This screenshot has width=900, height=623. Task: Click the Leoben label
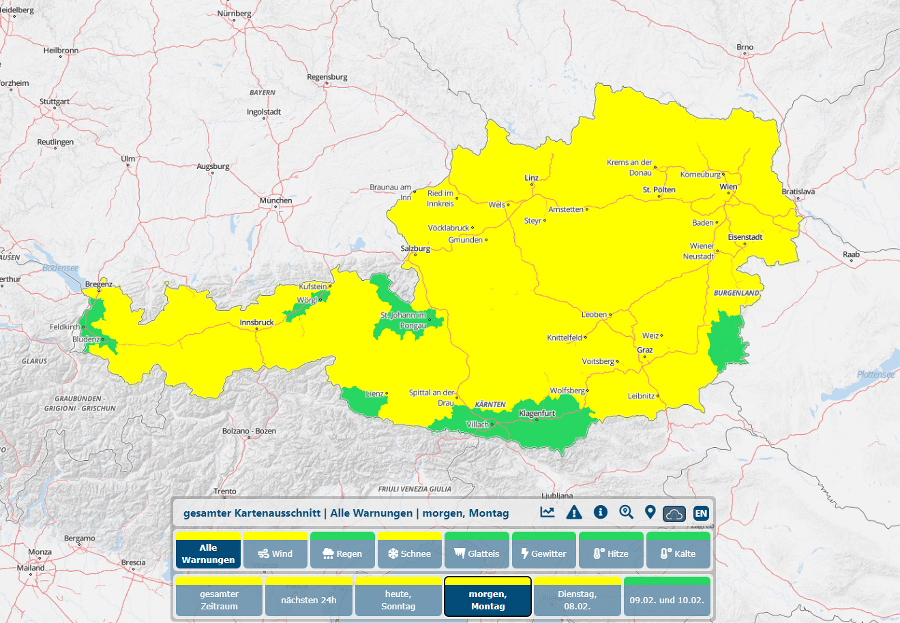pos(594,315)
